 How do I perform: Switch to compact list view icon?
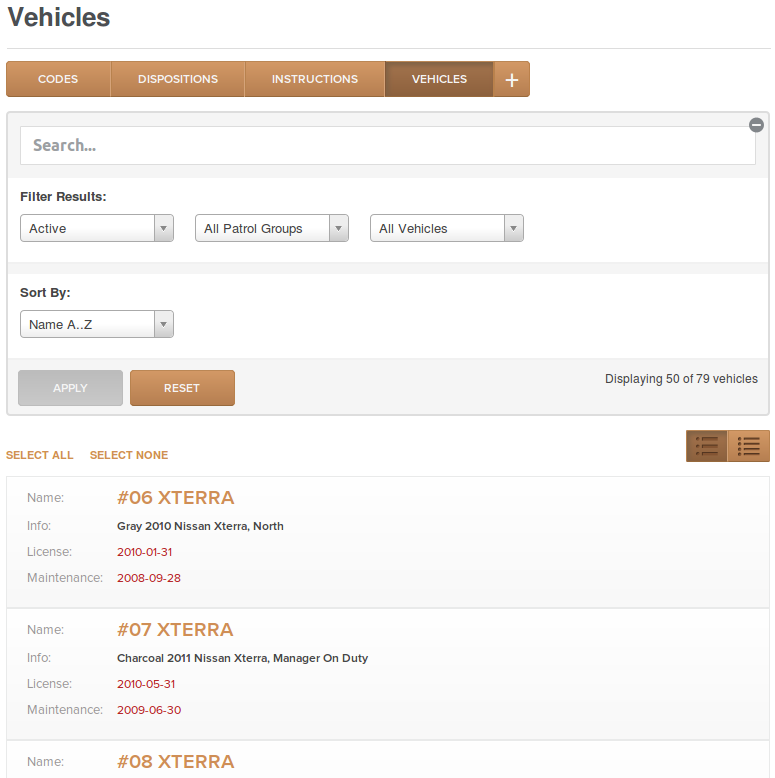pos(748,446)
